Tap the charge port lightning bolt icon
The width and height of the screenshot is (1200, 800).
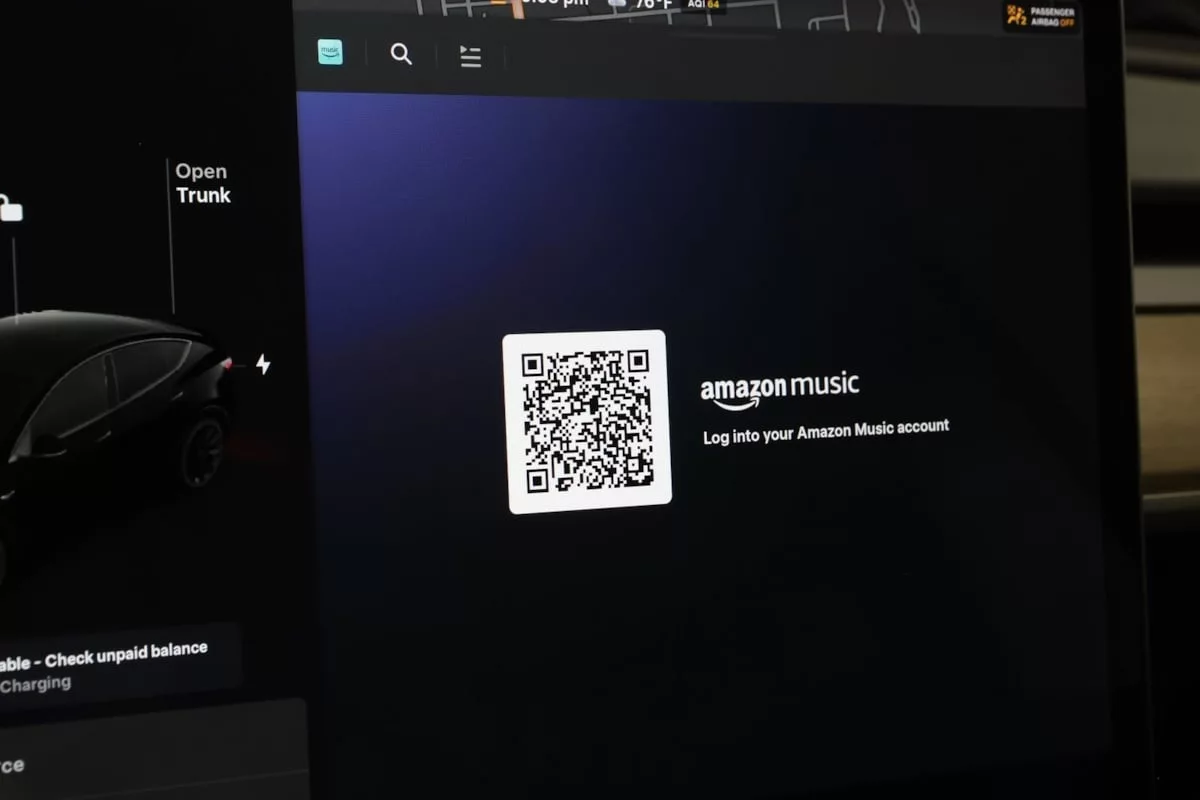263,364
